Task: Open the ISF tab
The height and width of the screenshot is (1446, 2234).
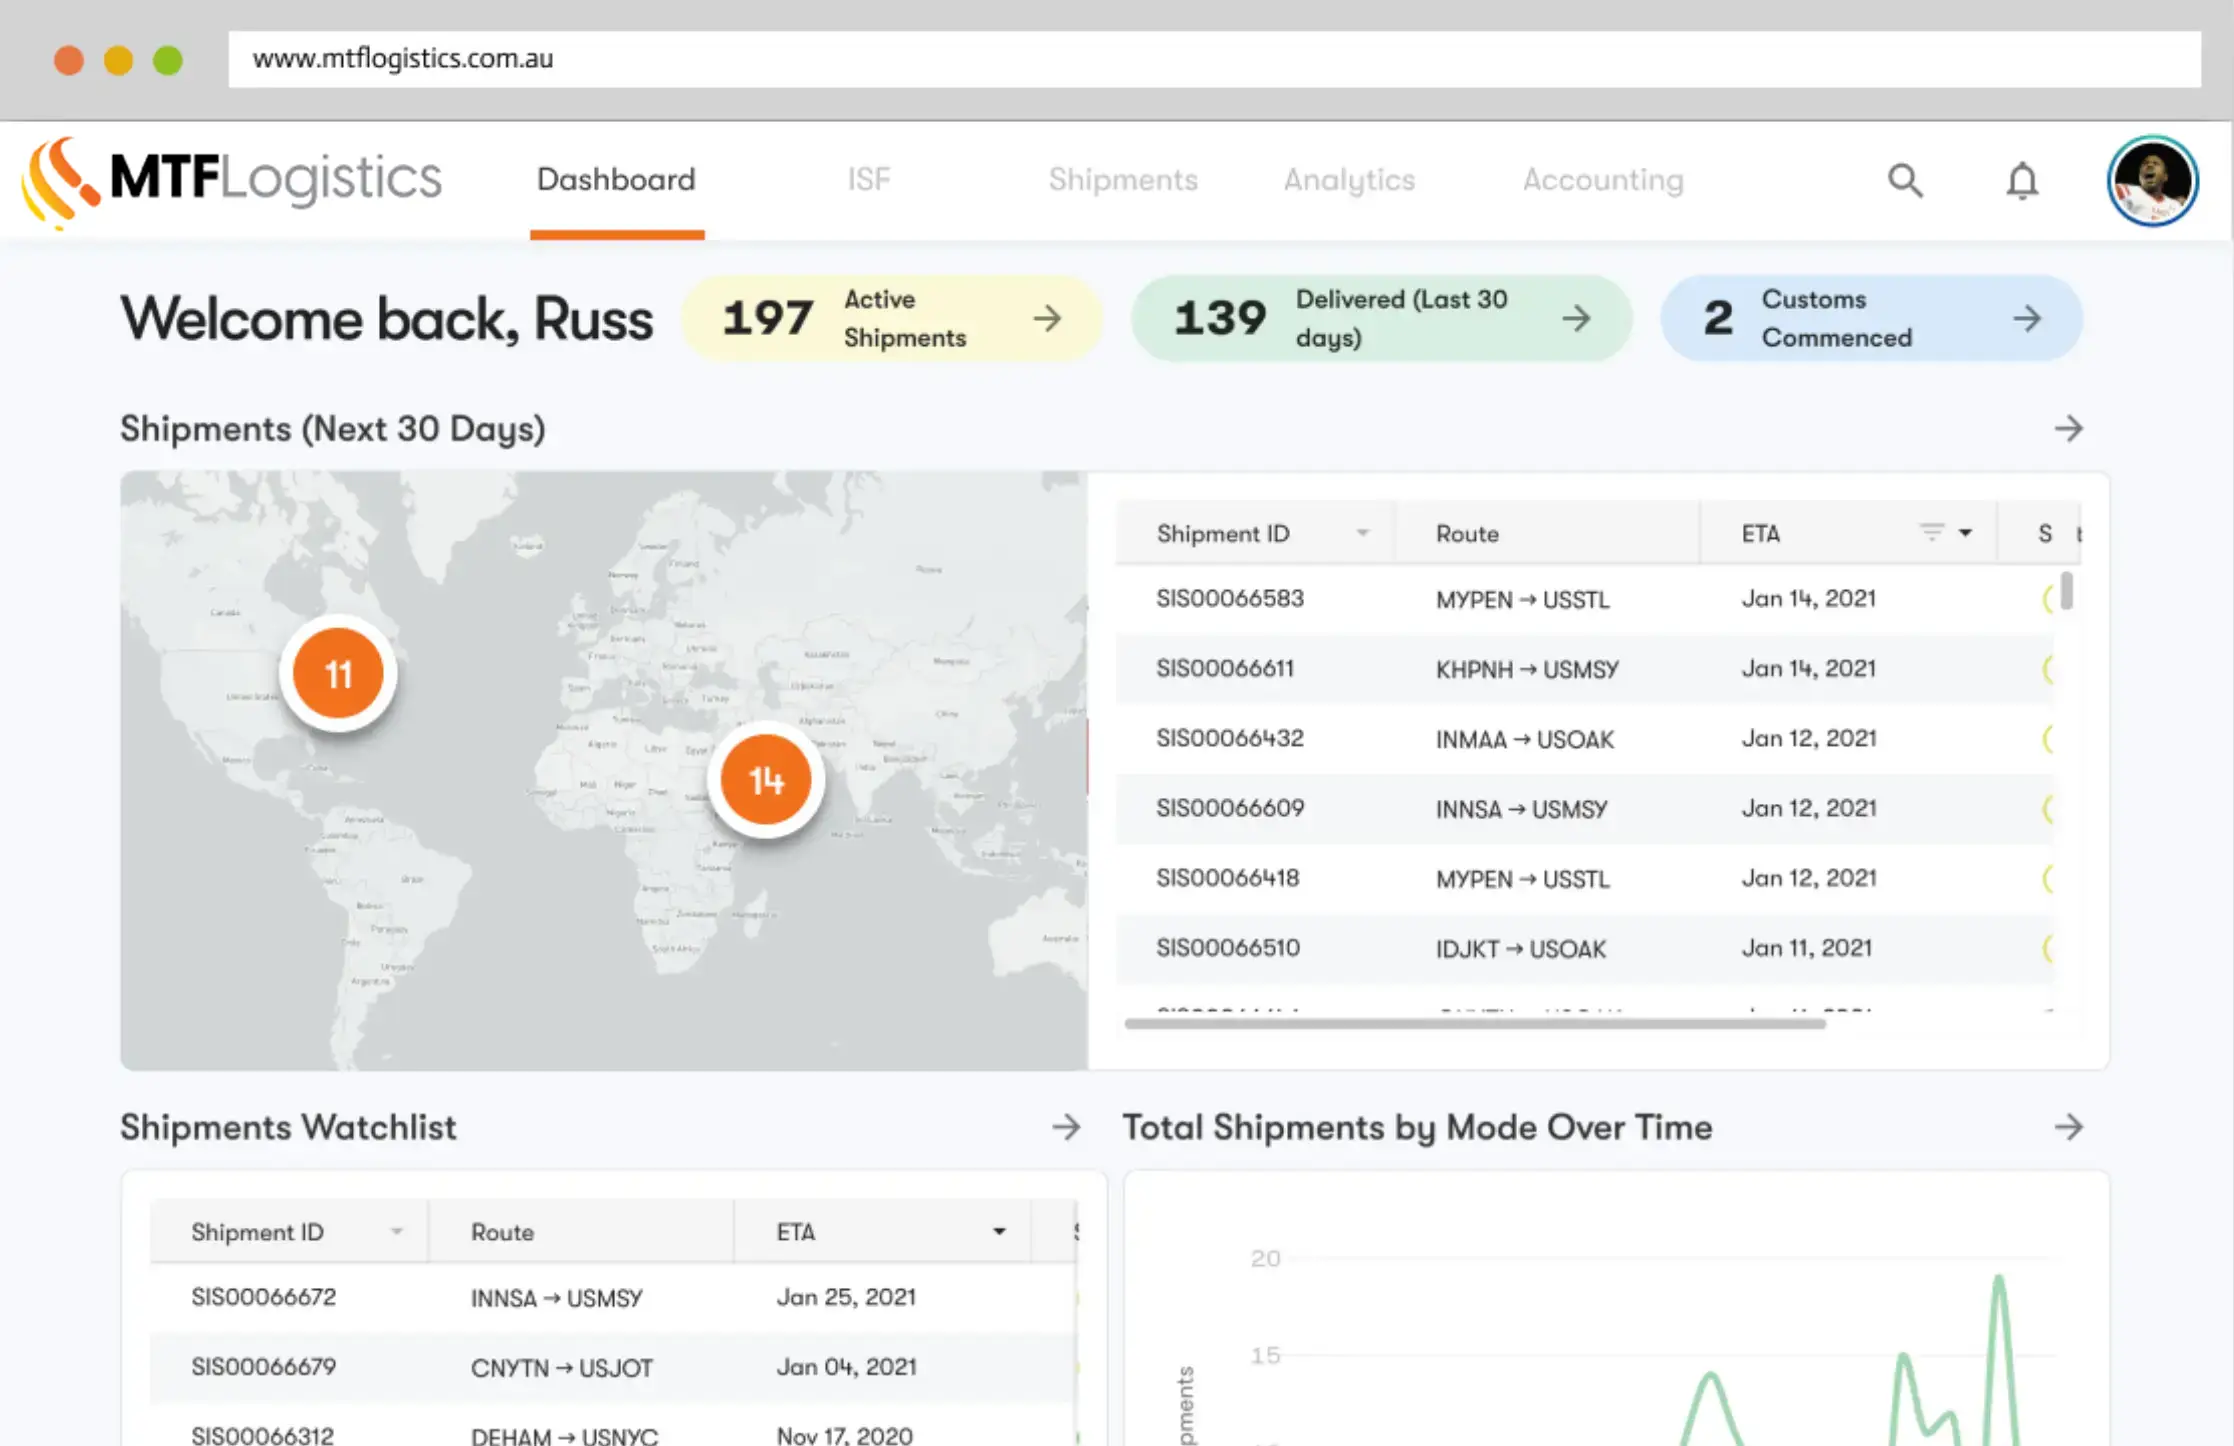Action: [x=868, y=180]
